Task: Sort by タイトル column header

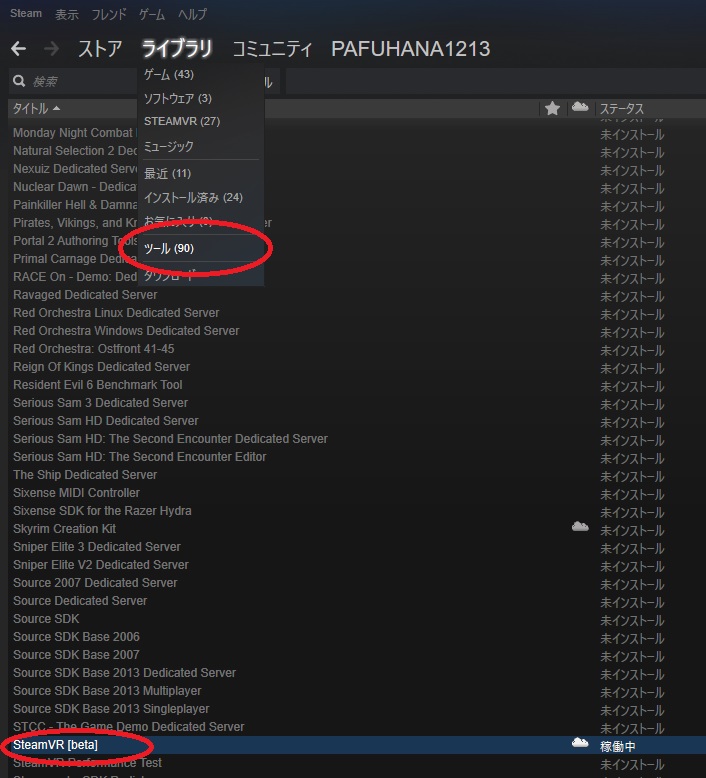Action: click(x=36, y=108)
